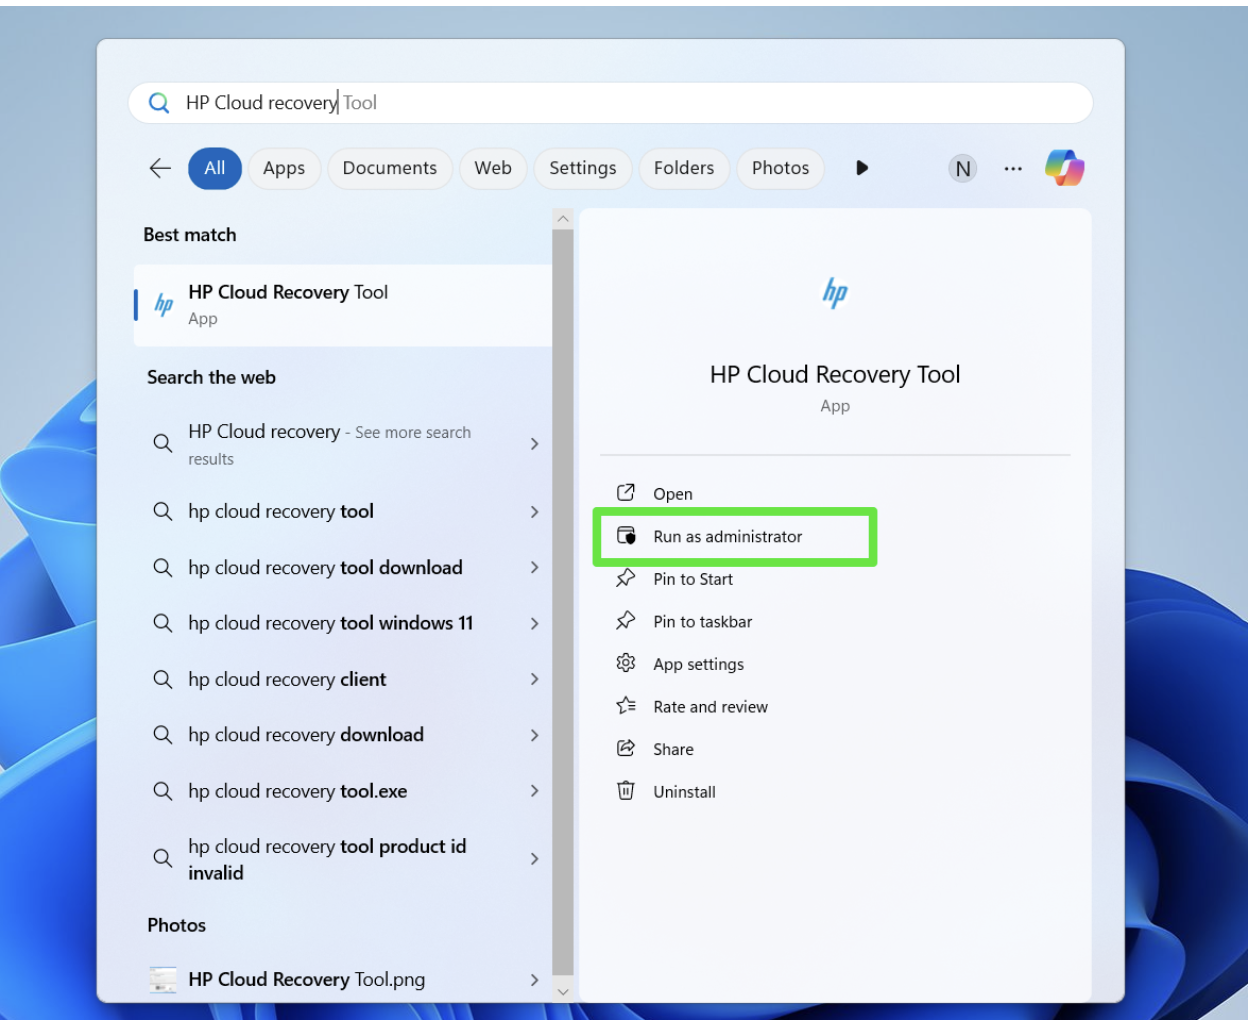Image resolution: width=1250 pixels, height=1020 pixels.
Task: Click the back arrow beside the filters
Action: [x=159, y=168]
